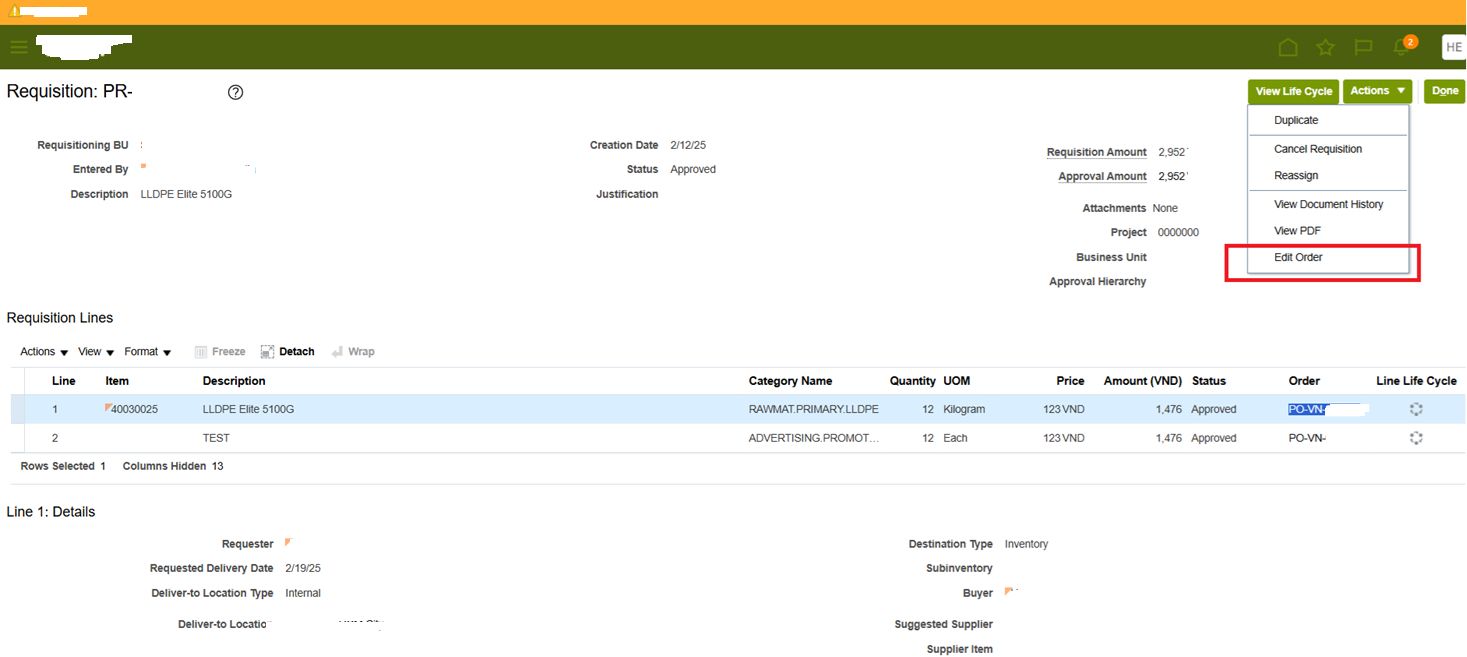Click Destination Type value Inventory
The height and width of the screenshot is (657, 1467).
point(1026,544)
